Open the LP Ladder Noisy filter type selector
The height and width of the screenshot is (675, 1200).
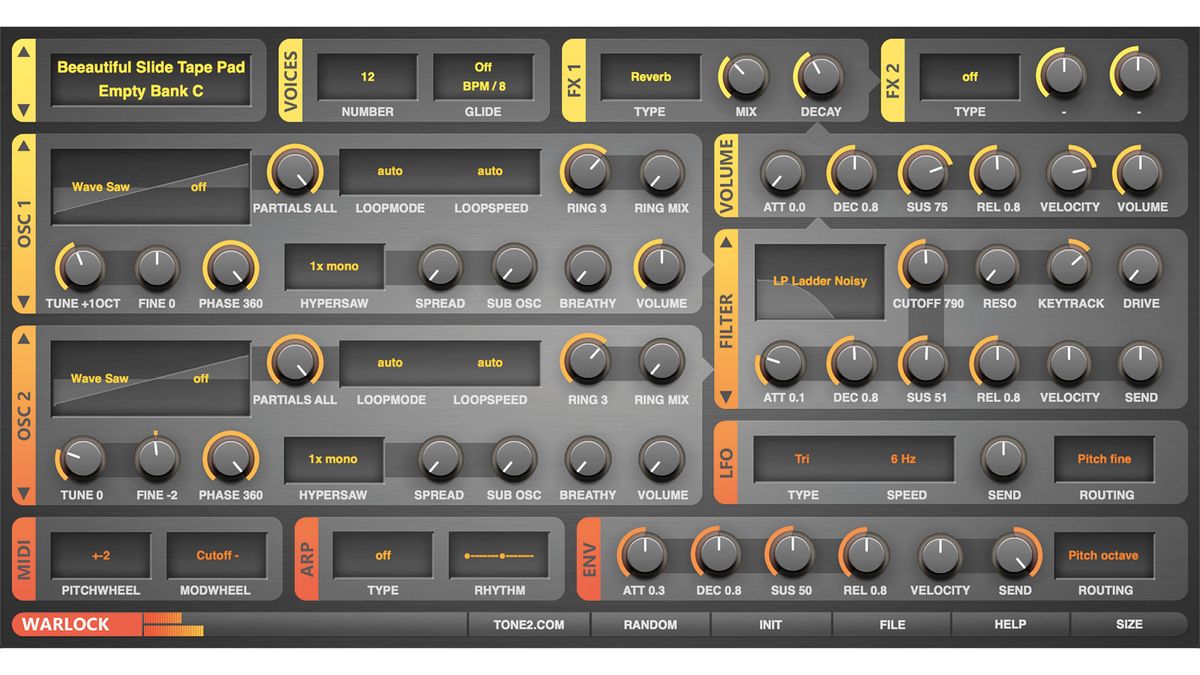[x=818, y=281]
